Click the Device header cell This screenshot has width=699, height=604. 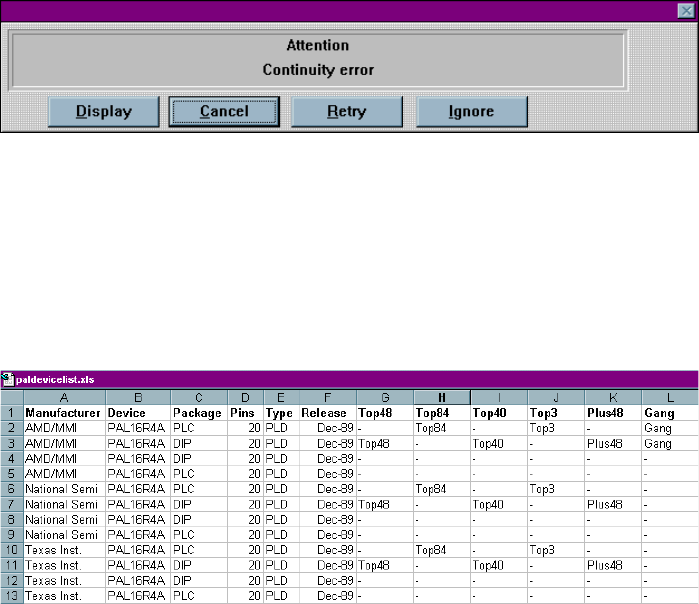138,413
